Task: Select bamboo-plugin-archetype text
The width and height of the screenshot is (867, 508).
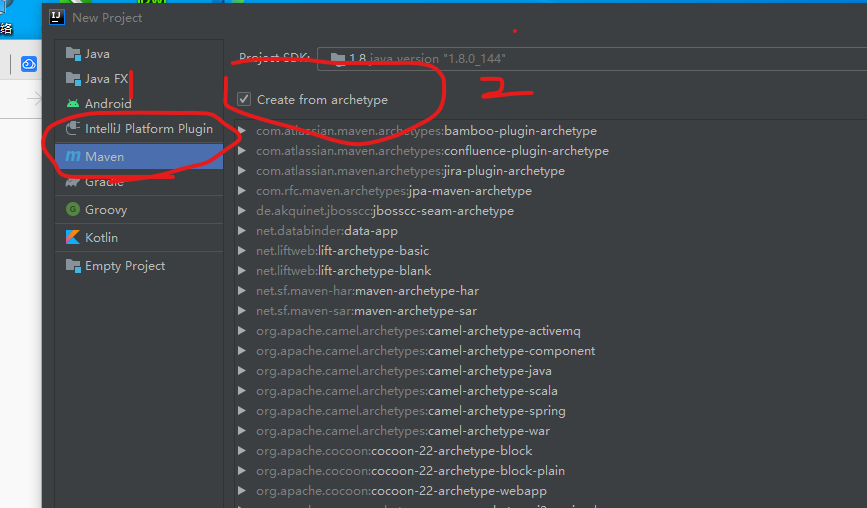Action: pyautogui.click(x=520, y=131)
